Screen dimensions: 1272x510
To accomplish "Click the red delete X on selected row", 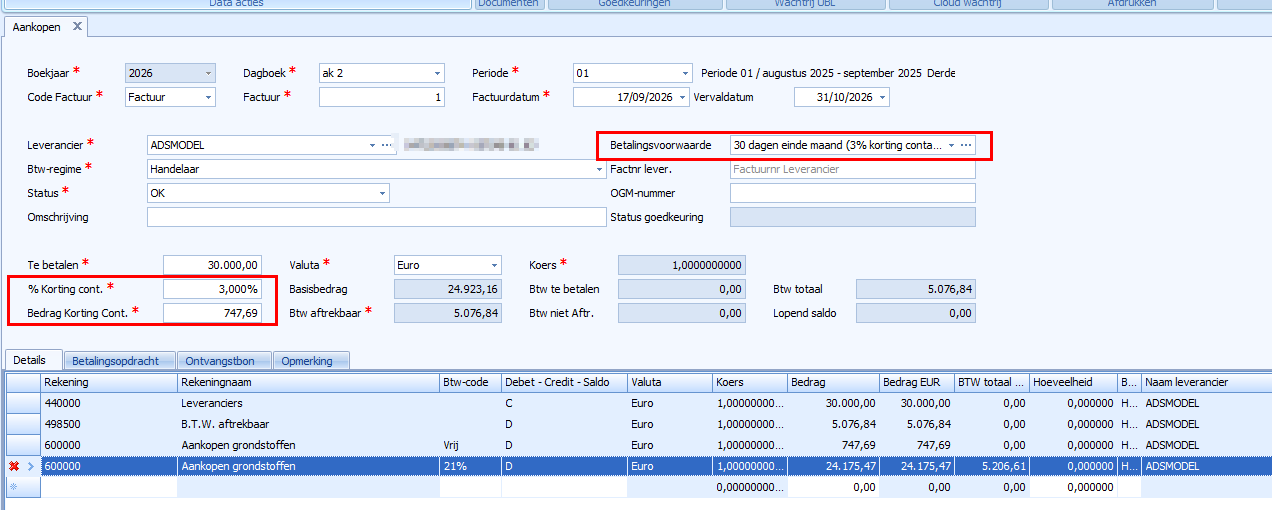I will [x=14, y=466].
